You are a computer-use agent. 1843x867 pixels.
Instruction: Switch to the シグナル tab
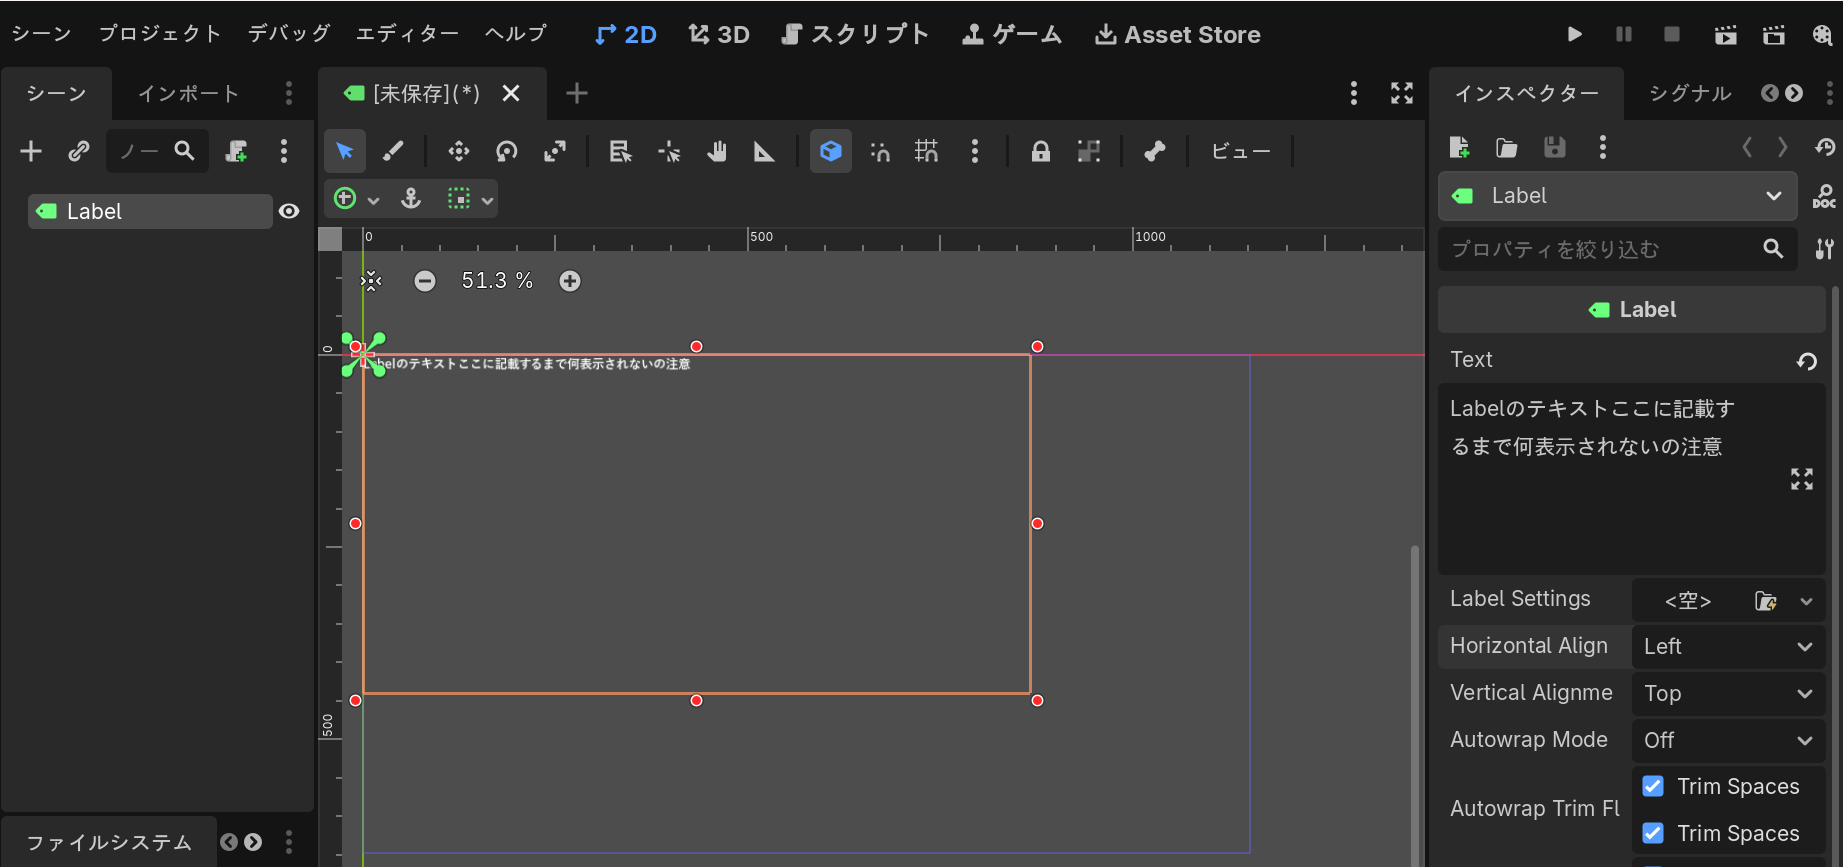pos(1690,93)
